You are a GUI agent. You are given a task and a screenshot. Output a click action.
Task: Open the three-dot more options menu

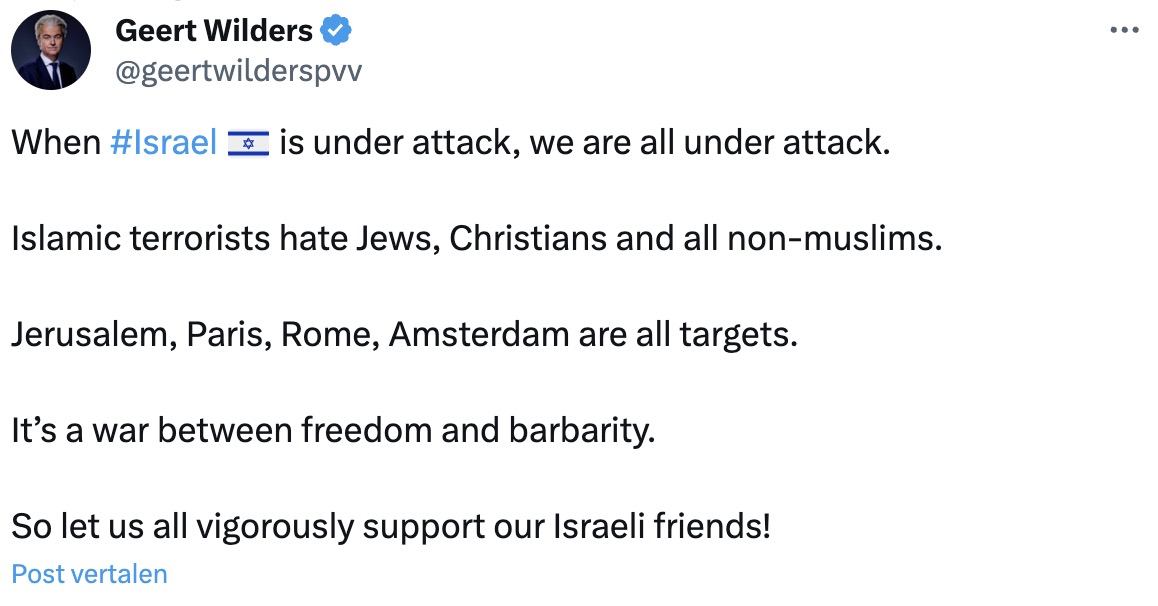pyautogui.click(x=1125, y=30)
